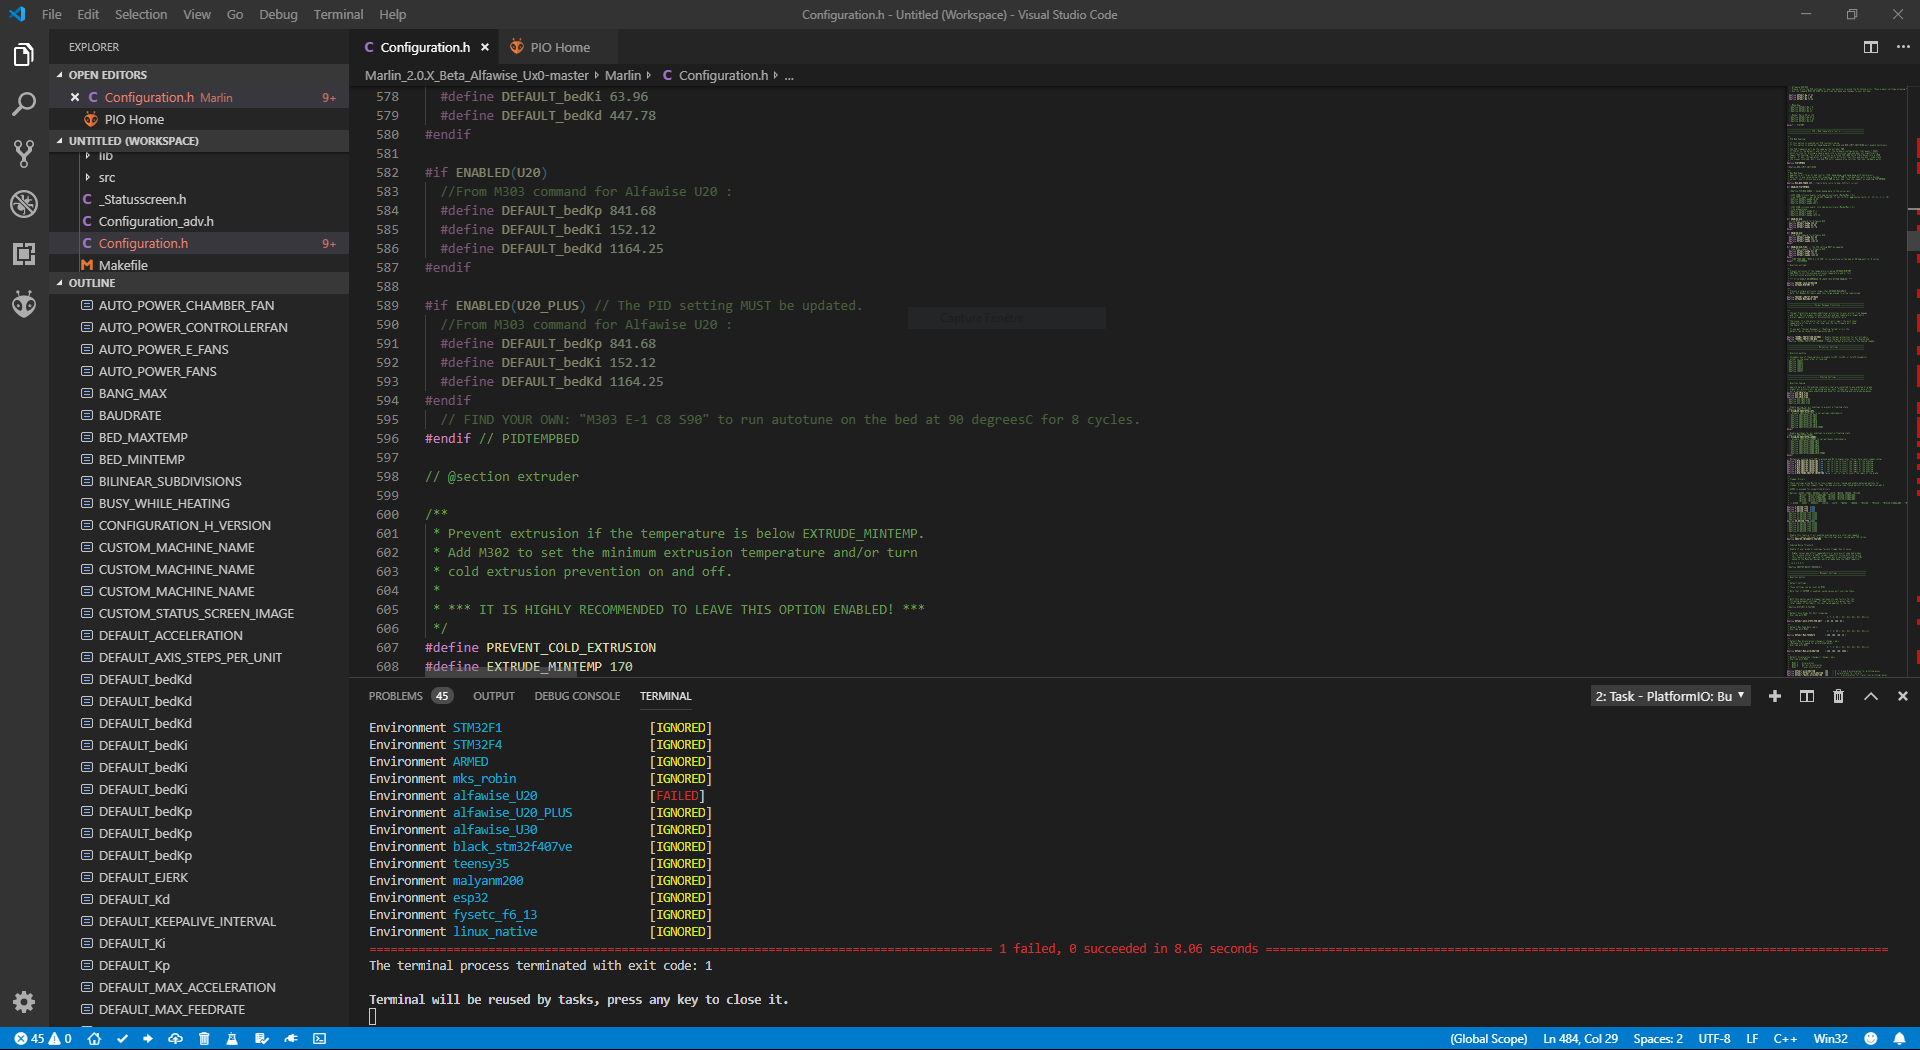1920x1050 pixels.
Task: Open the Terminal menu
Action: pyautogui.click(x=338, y=14)
